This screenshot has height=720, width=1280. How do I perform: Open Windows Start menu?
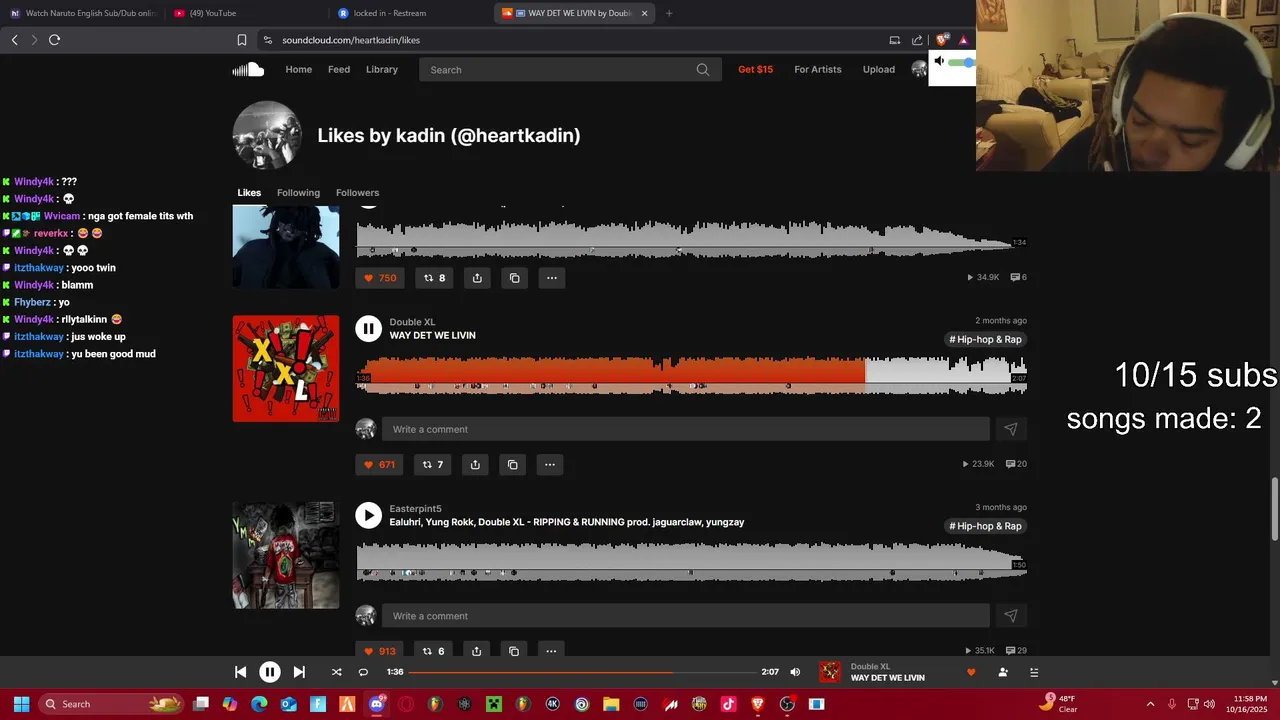[21, 704]
